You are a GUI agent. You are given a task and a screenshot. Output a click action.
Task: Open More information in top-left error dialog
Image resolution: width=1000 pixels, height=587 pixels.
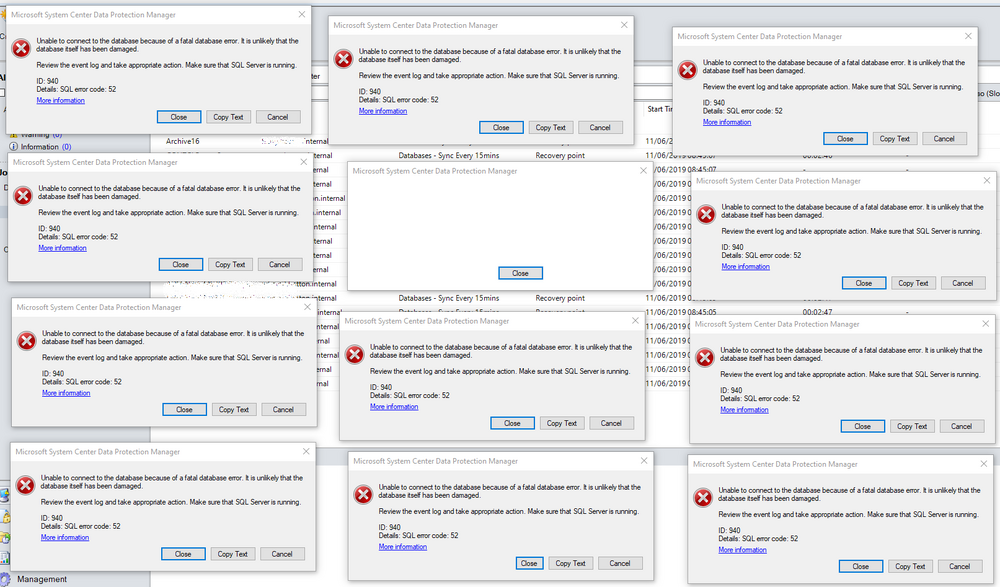(x=61, y=100)
